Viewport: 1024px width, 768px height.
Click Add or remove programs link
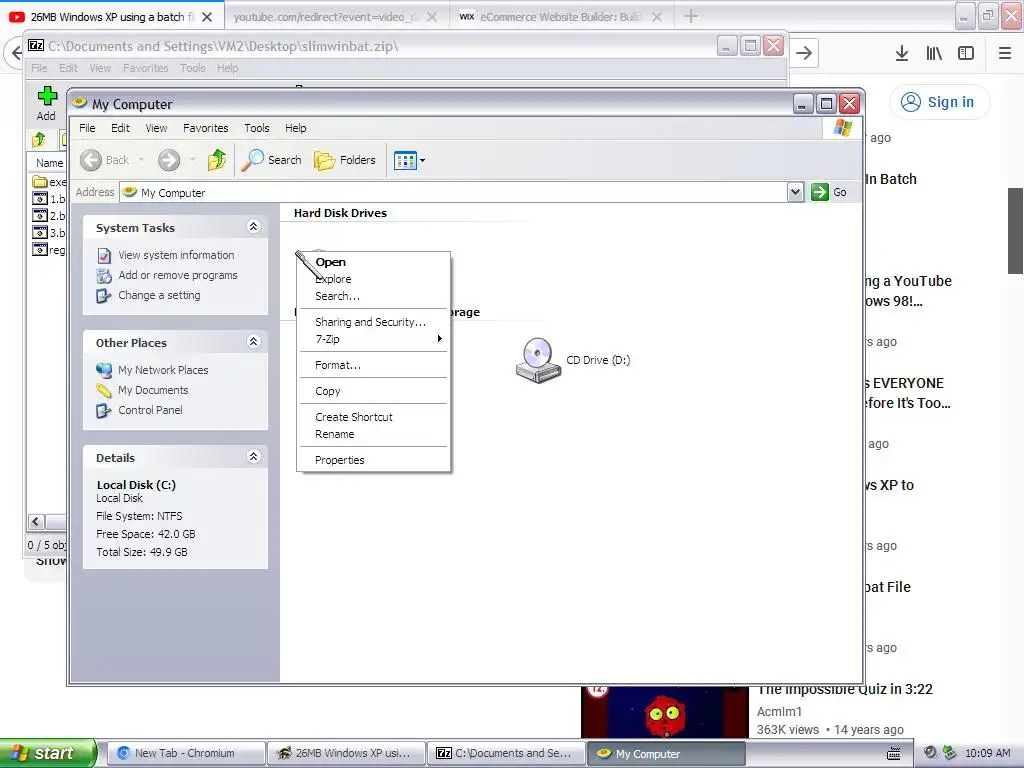(x=178, y=275)
